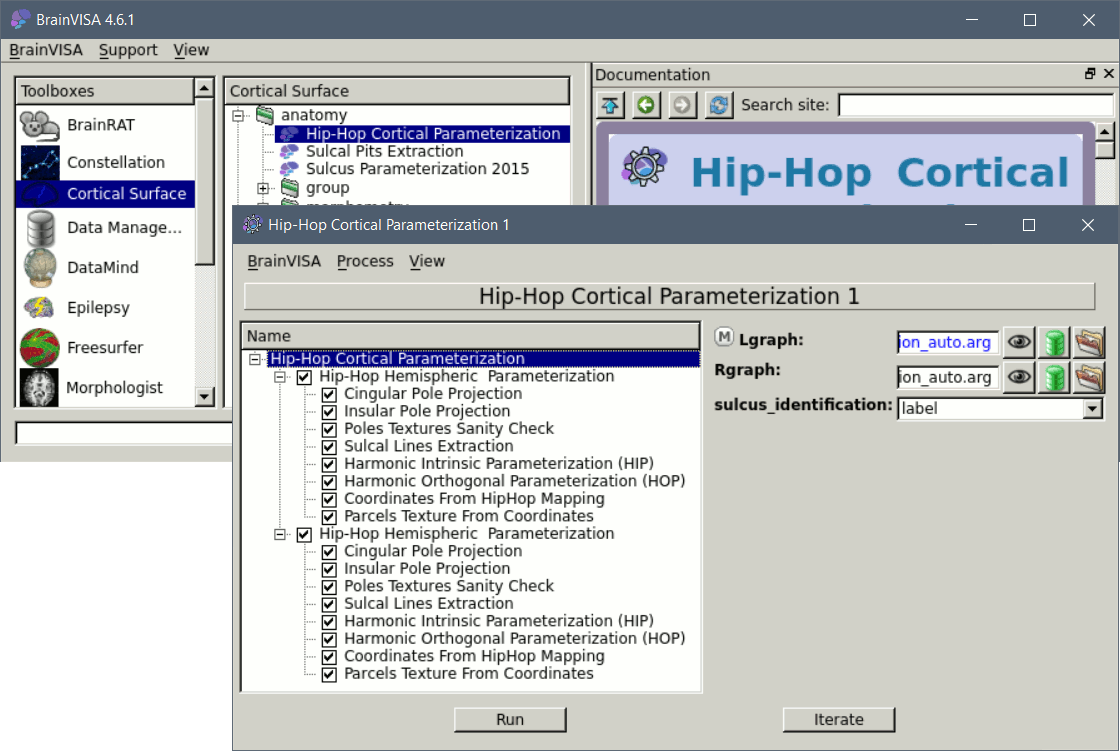Viewport: 1120px width, 751px height.
Task: Expand the group folder in Cortical Surface tree
Action: pos(263,188)
